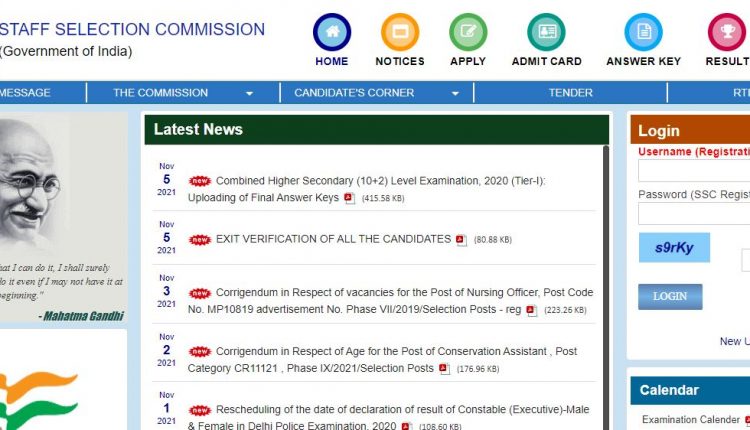
Task: Open the Notices icon
Action: pyautogui.click(x=400, y=32)
